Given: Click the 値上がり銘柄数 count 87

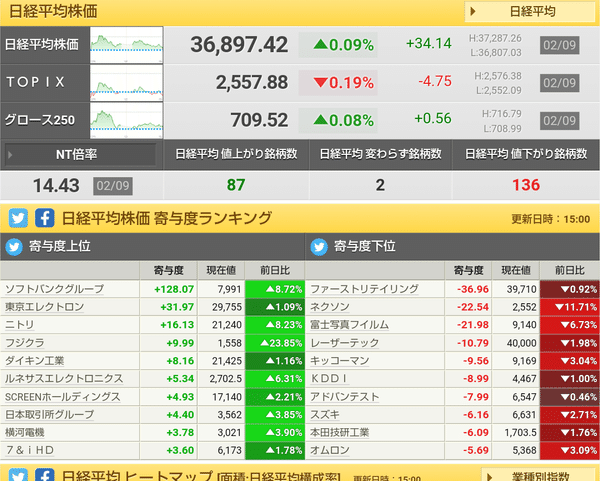Looking at the screenshot, I should pos(236,185).
